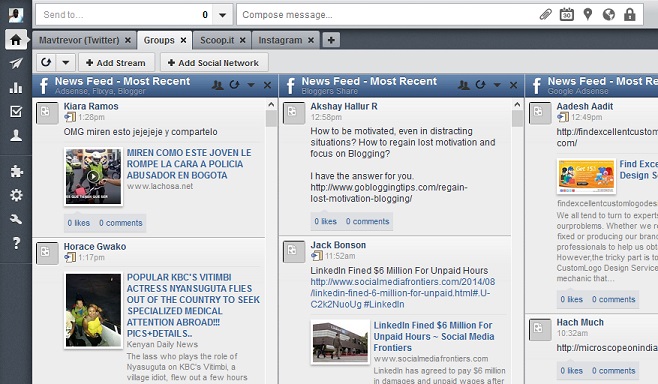Open the POPULAR KBC'S VITIMBI article link

(x=193, y=306)
